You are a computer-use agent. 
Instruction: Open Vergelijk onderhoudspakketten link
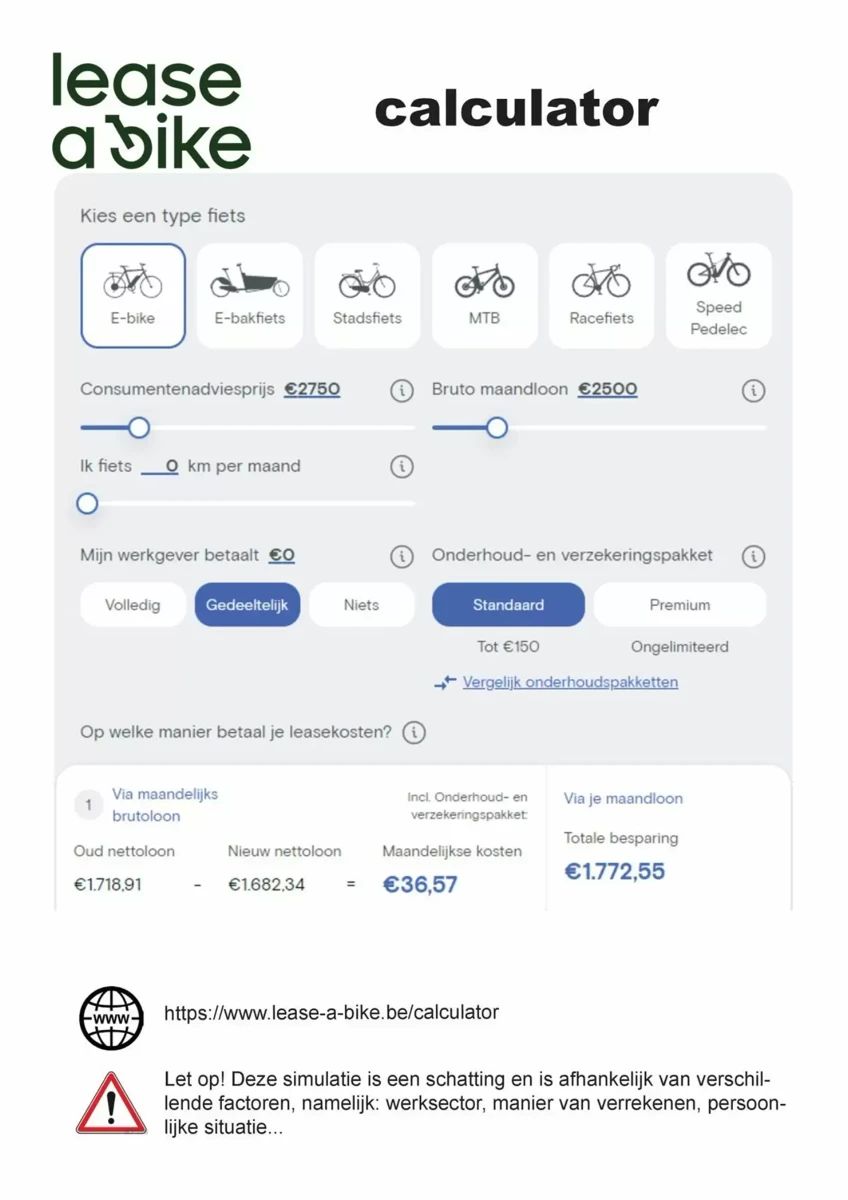570,682
